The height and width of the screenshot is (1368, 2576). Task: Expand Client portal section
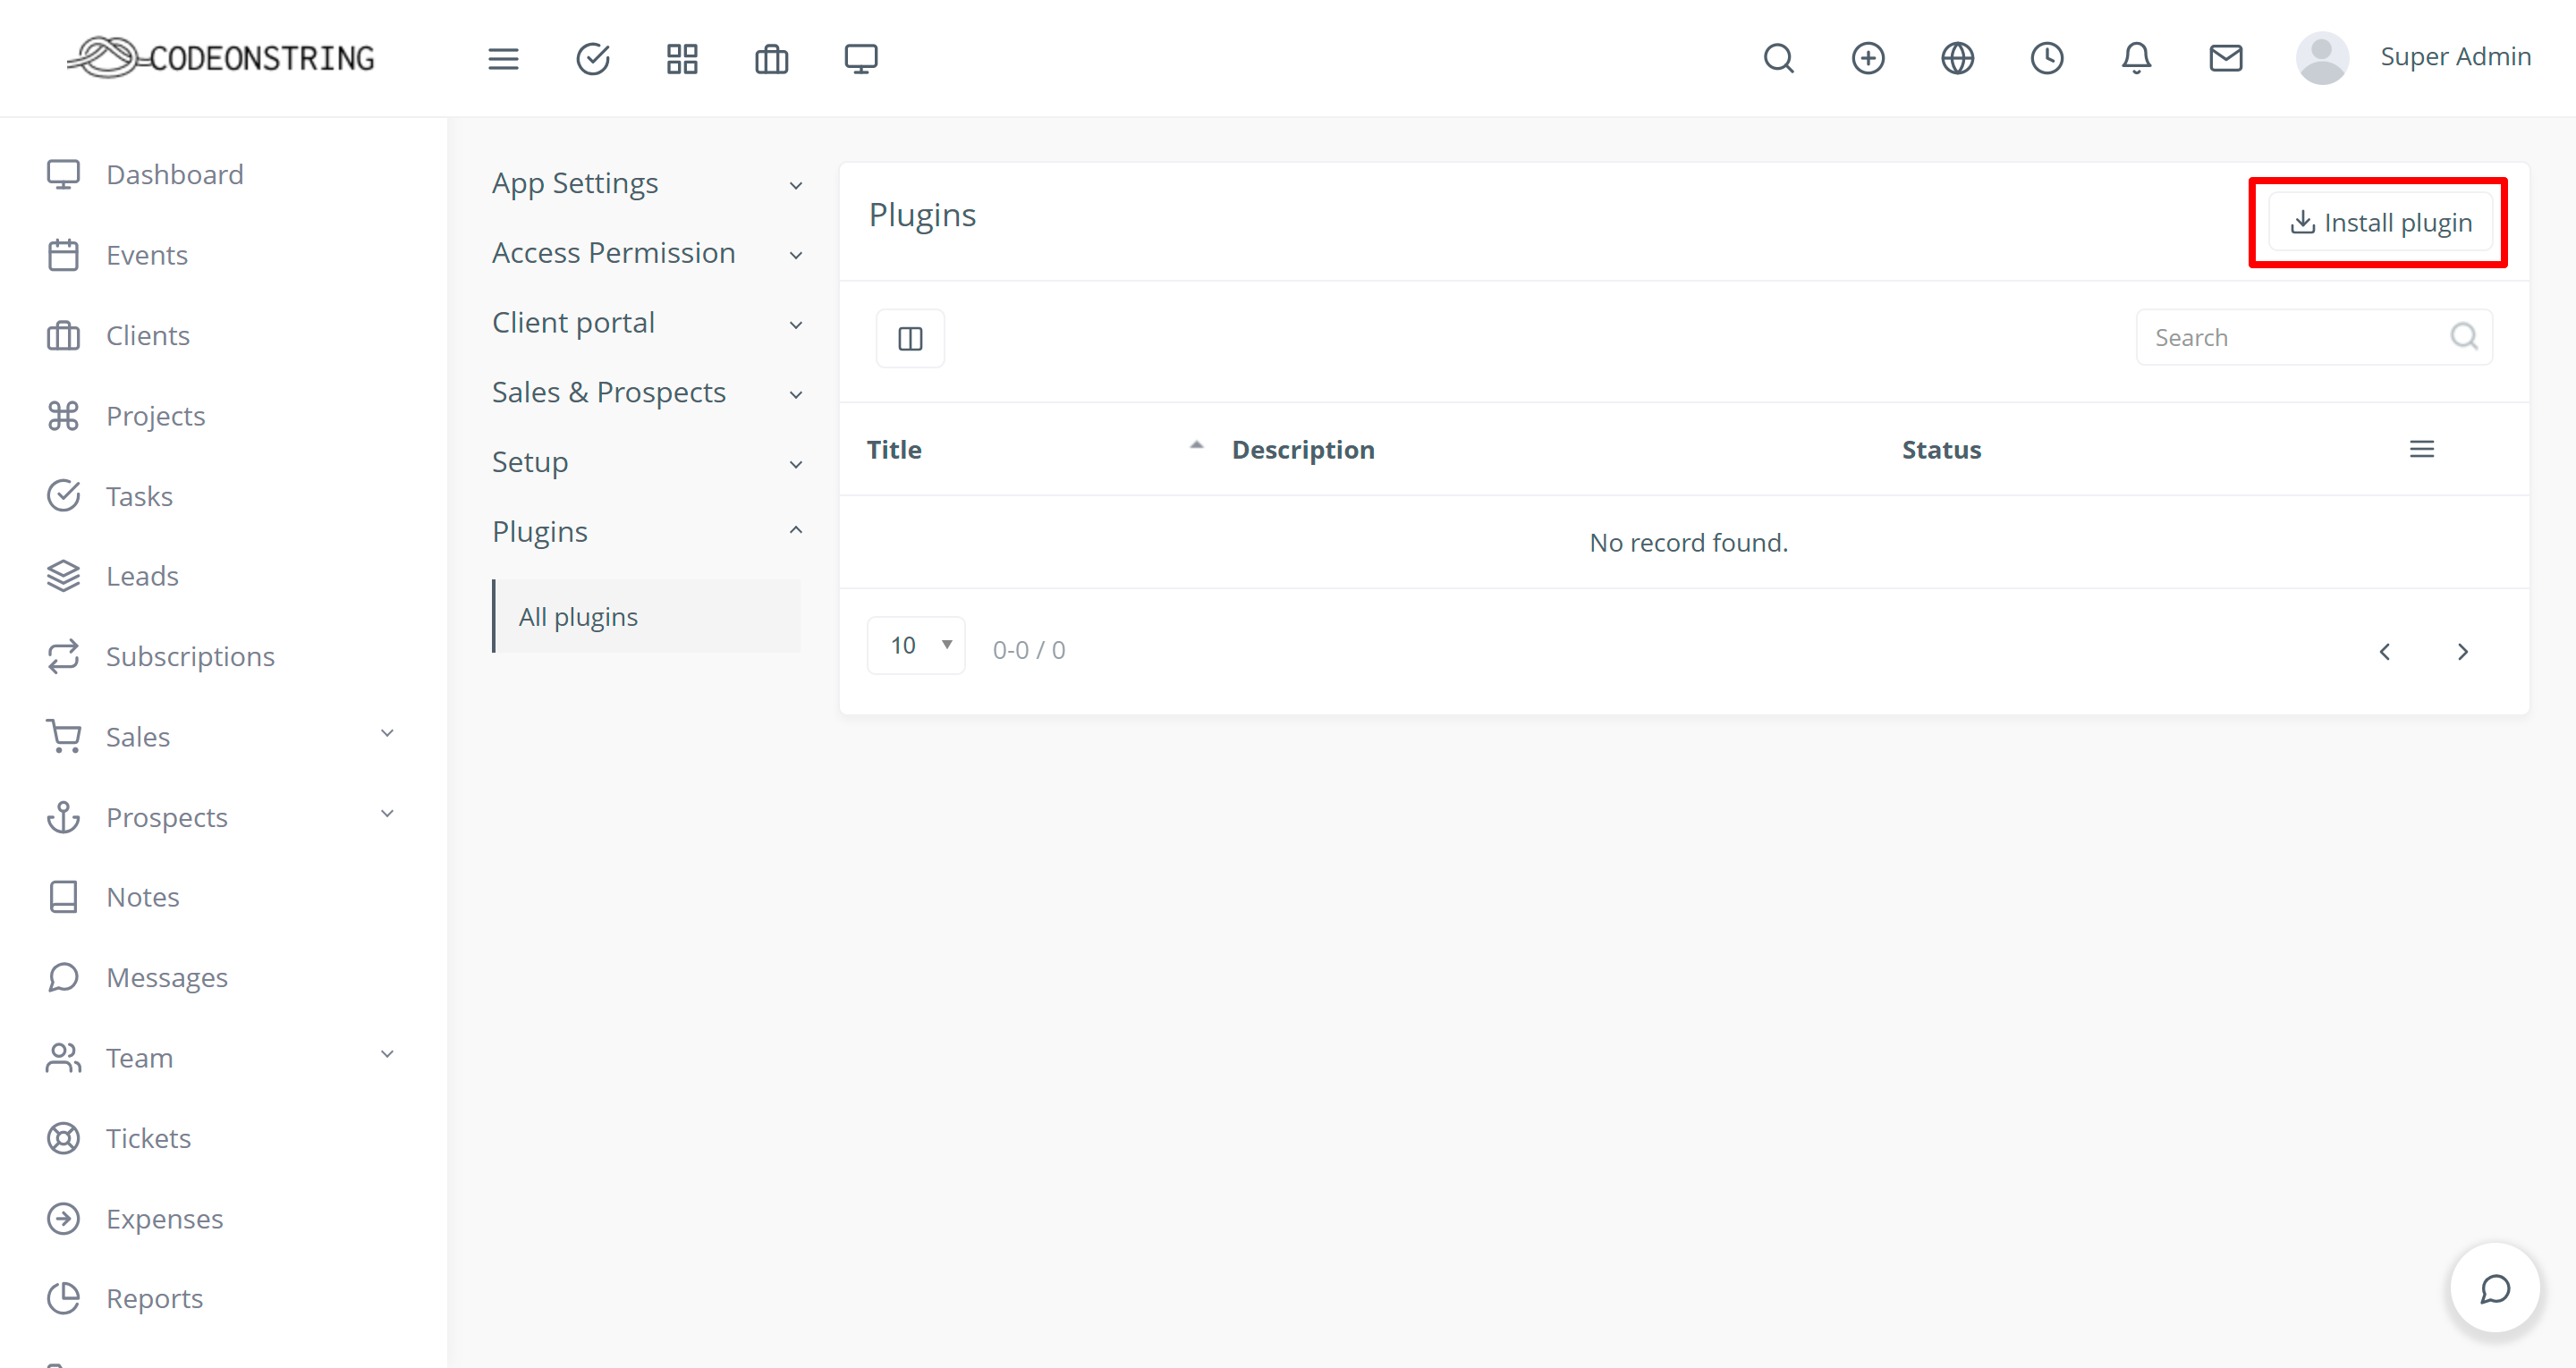(x=647, y=323)
